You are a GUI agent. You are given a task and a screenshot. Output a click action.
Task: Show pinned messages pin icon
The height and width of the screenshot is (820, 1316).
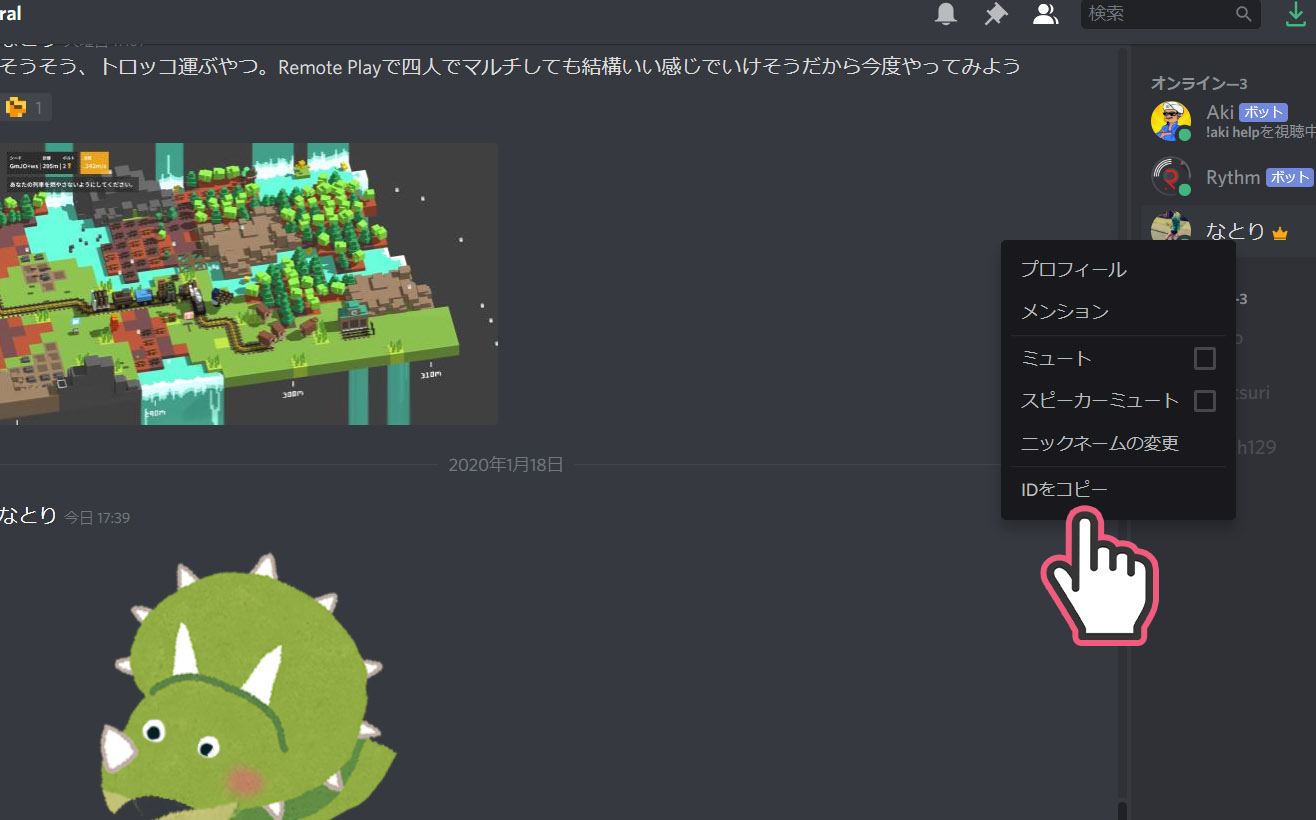pos(995,14)
